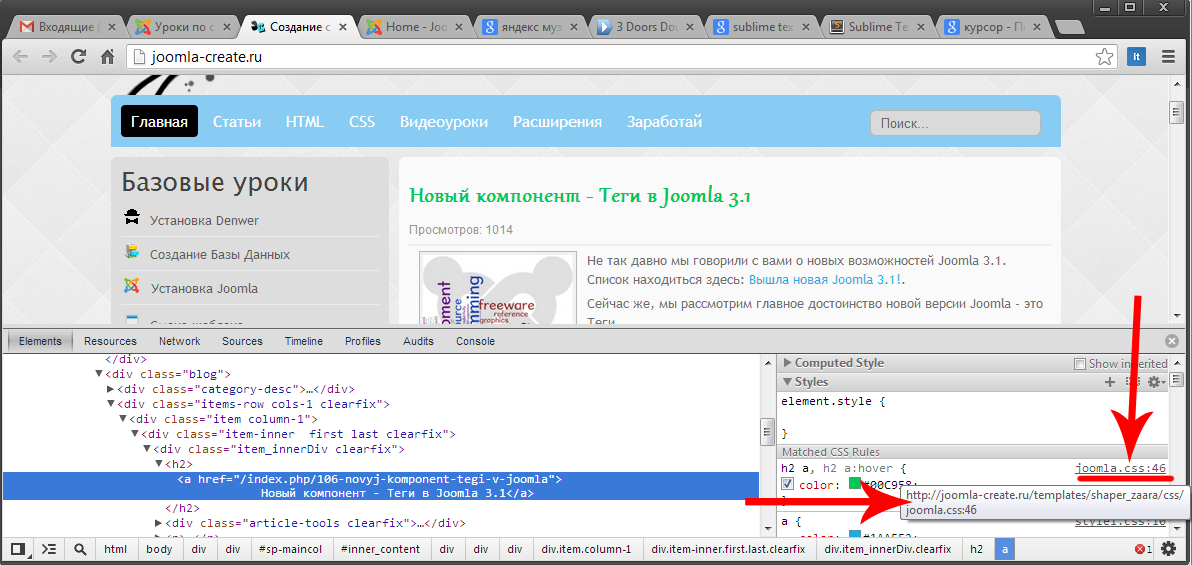Collapse the div class blog node
Image resolution: width=1192 pixels, height=565 pixels.
(x=98, y=374)
